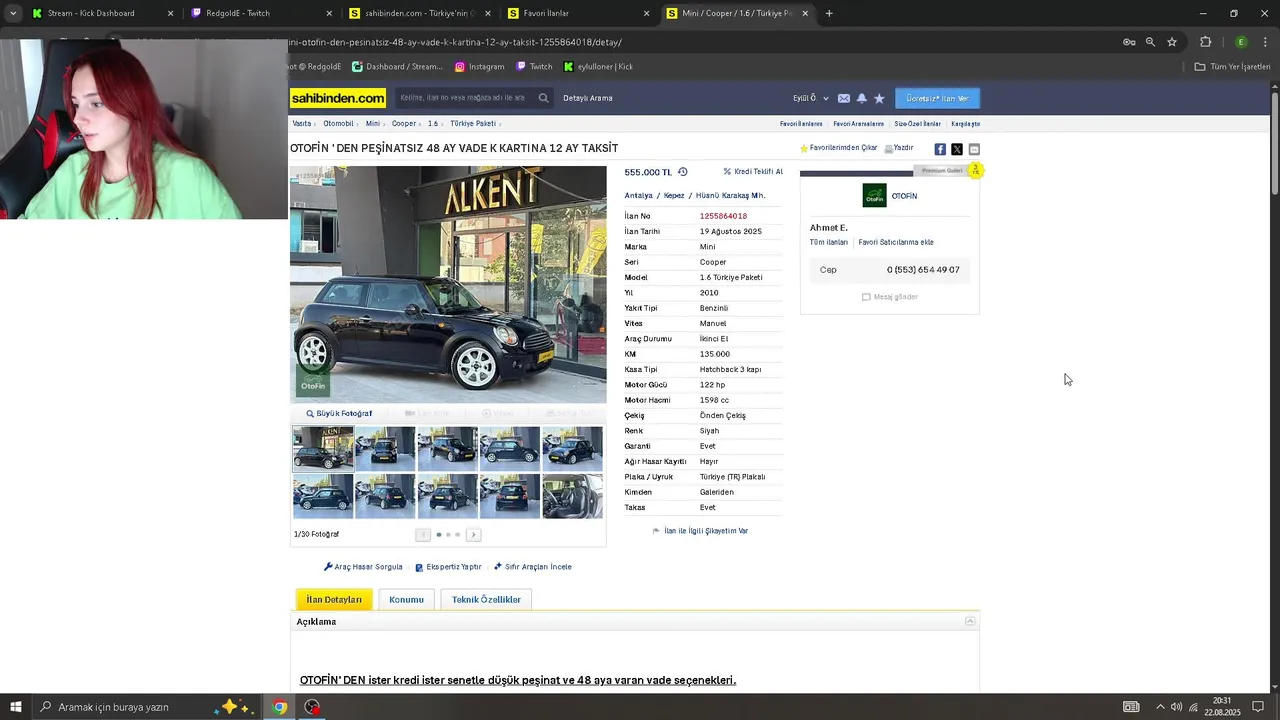Expand the Eylül Ö. account dropdown
The width and height of the screenshot is (1280, 720).
coord(811,98)
